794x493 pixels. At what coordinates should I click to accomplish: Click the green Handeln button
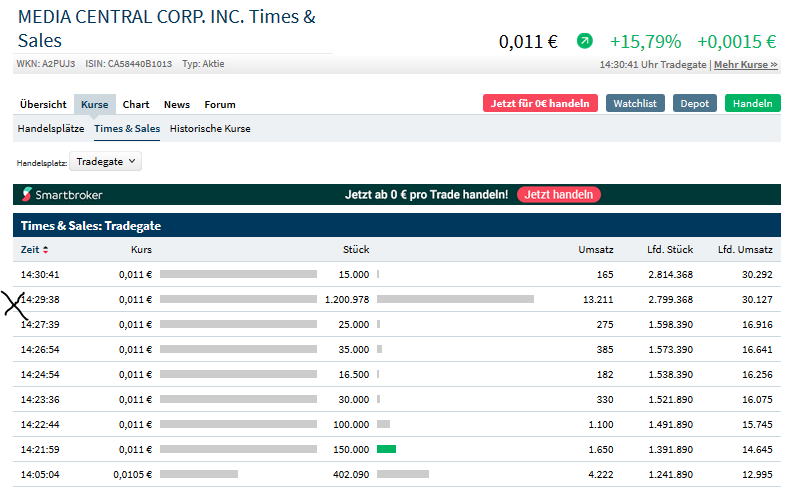[752, 103]
